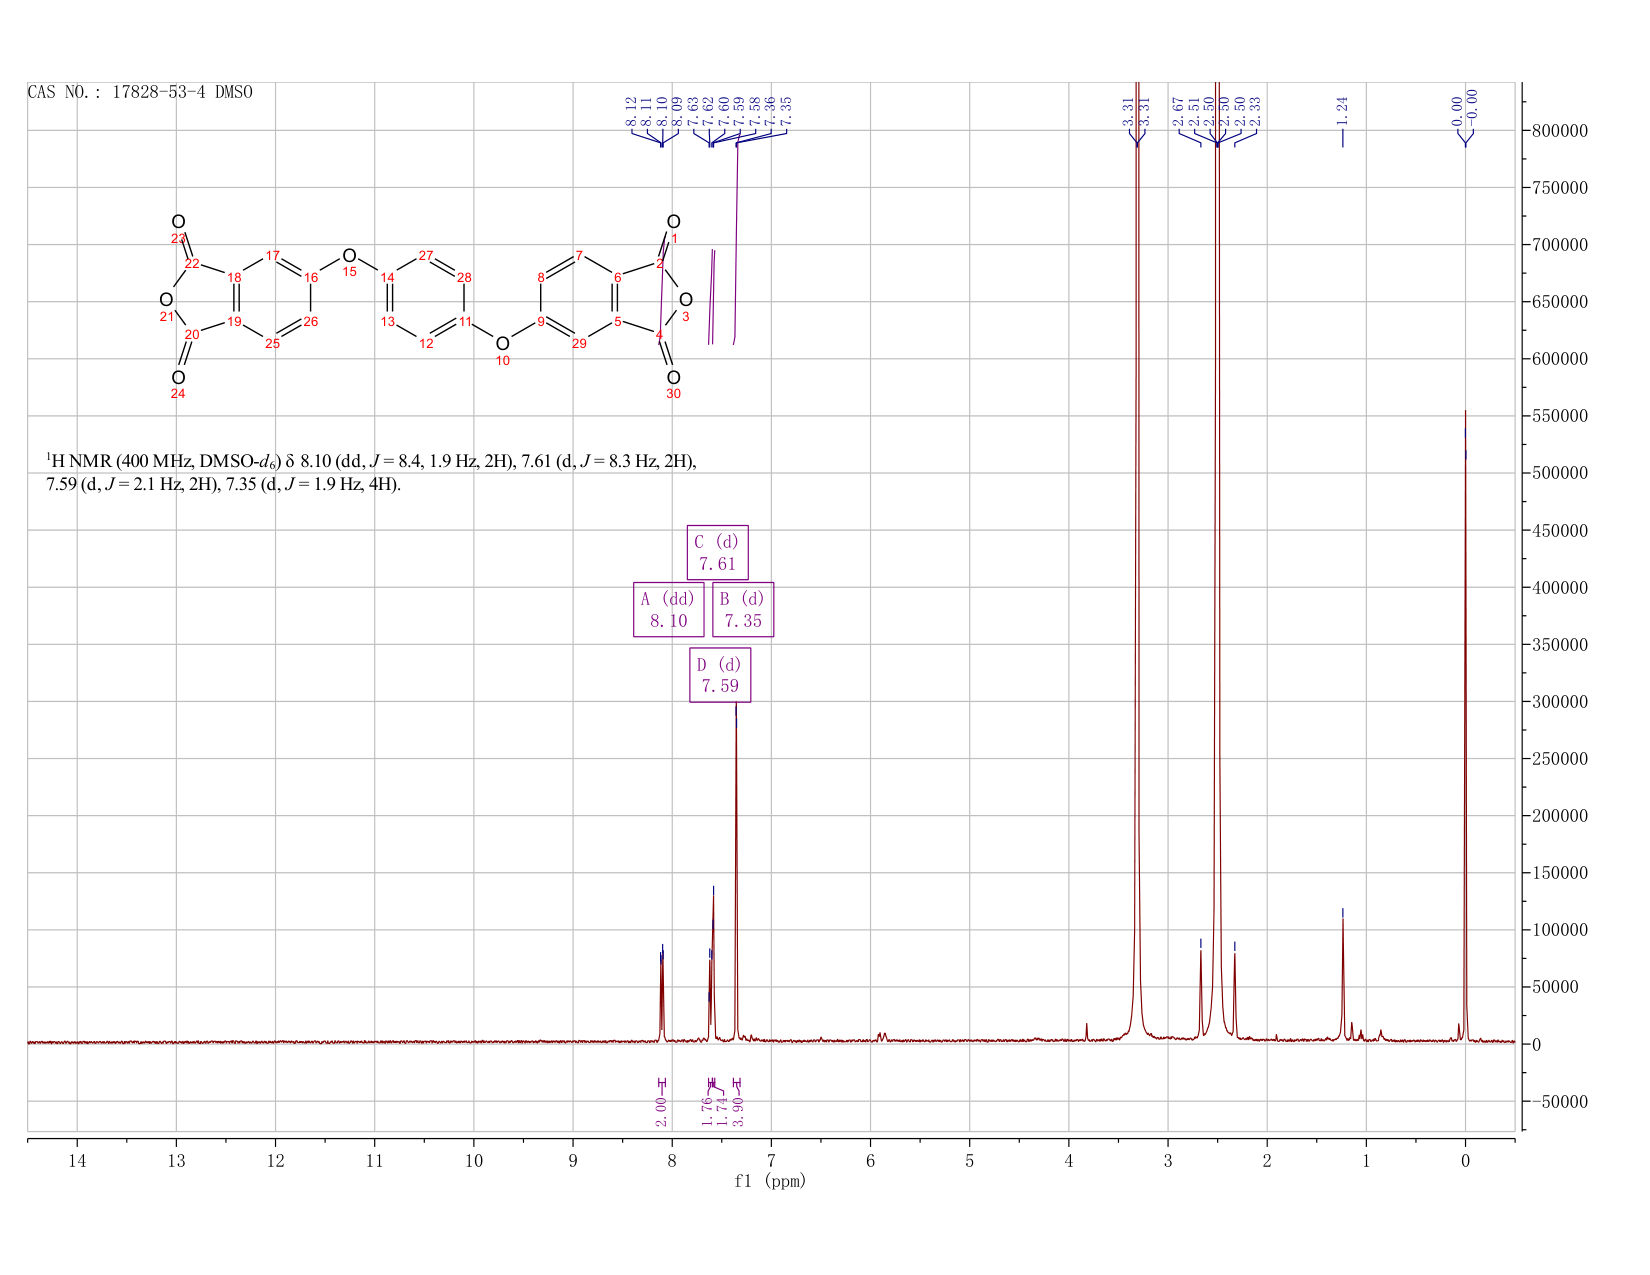Click the x-axis tick label 0
Viewport: 1650px width, 1275px height.
point(1465,1160)
